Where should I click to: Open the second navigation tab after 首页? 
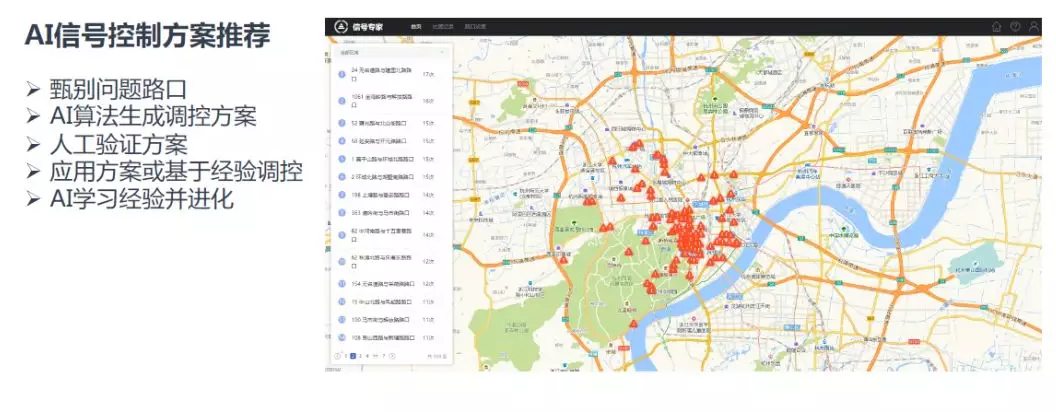443,27
